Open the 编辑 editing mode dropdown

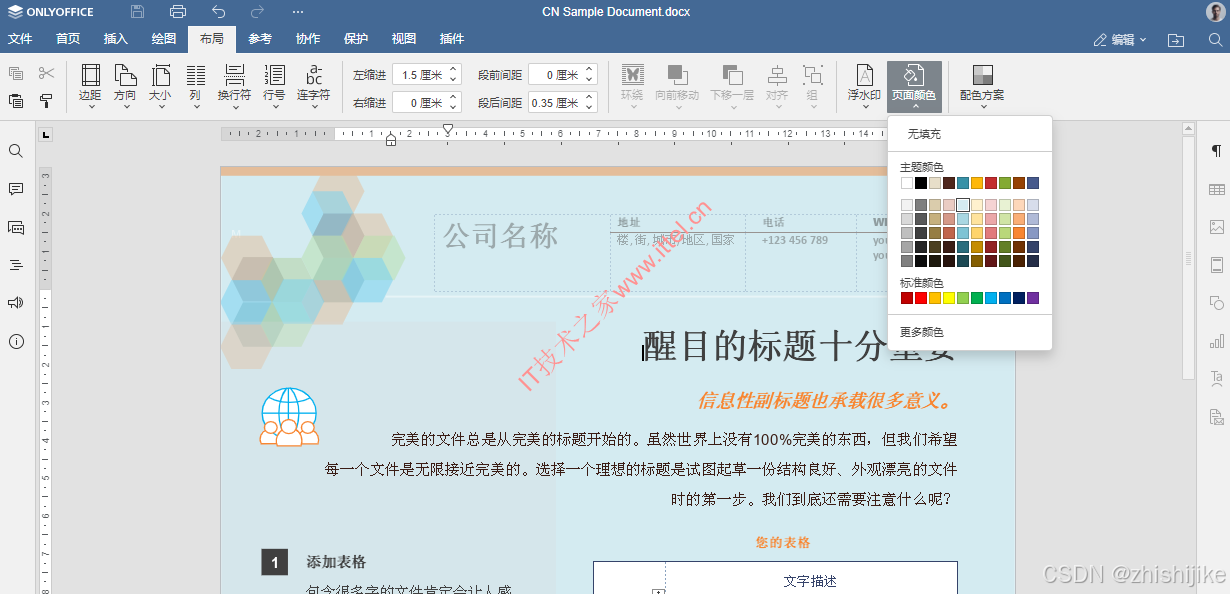1119,39
